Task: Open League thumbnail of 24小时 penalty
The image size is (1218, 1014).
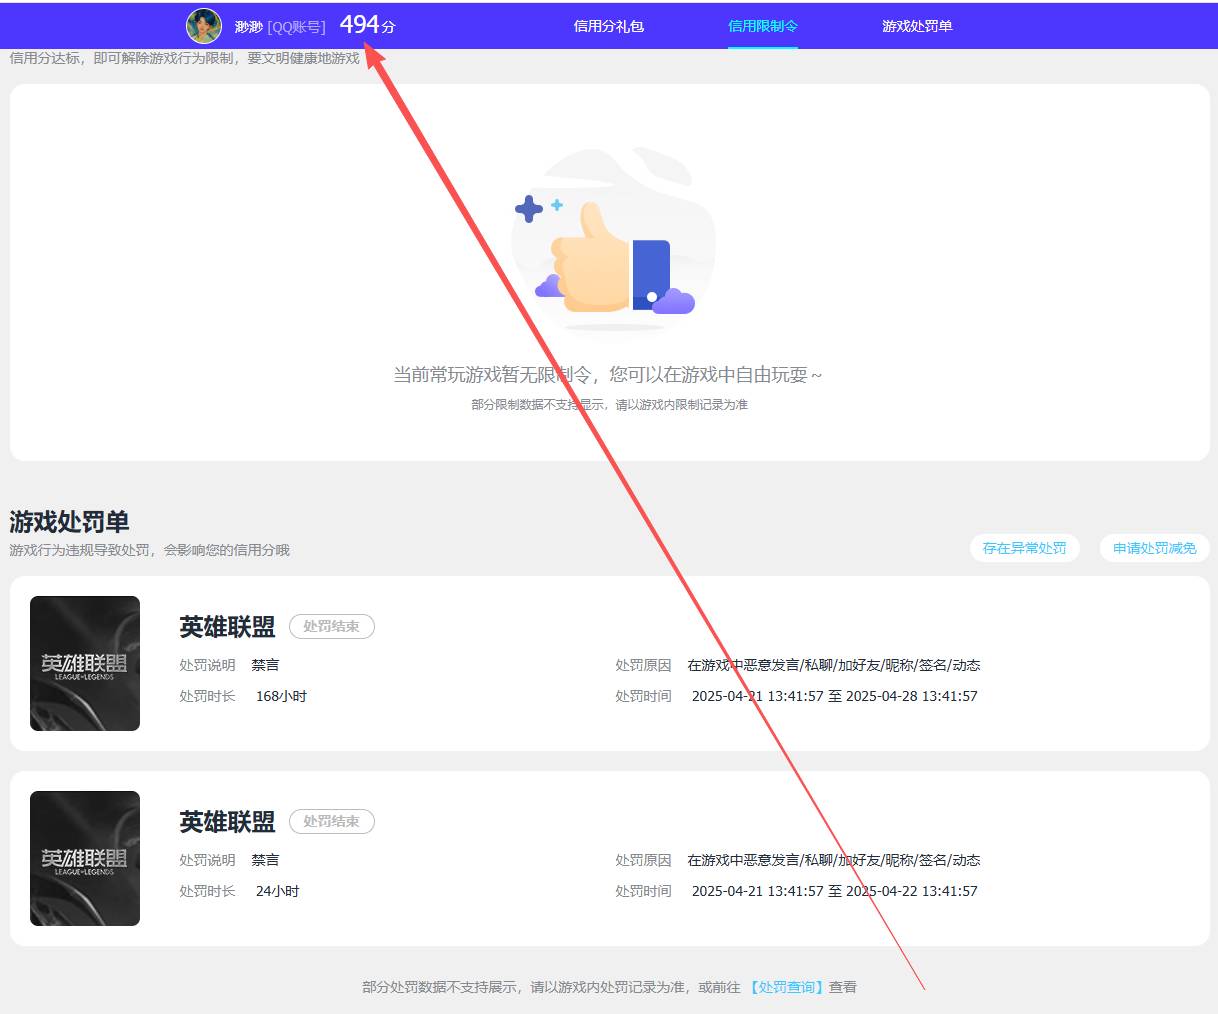Action: 85,858
